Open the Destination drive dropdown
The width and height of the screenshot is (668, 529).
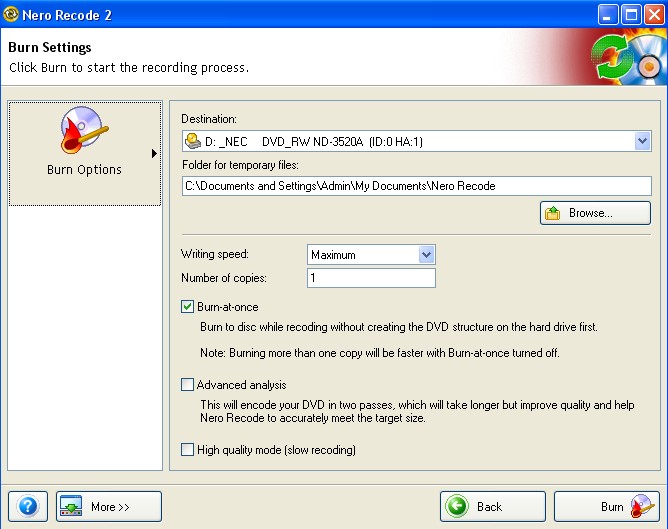pos(642,142)
